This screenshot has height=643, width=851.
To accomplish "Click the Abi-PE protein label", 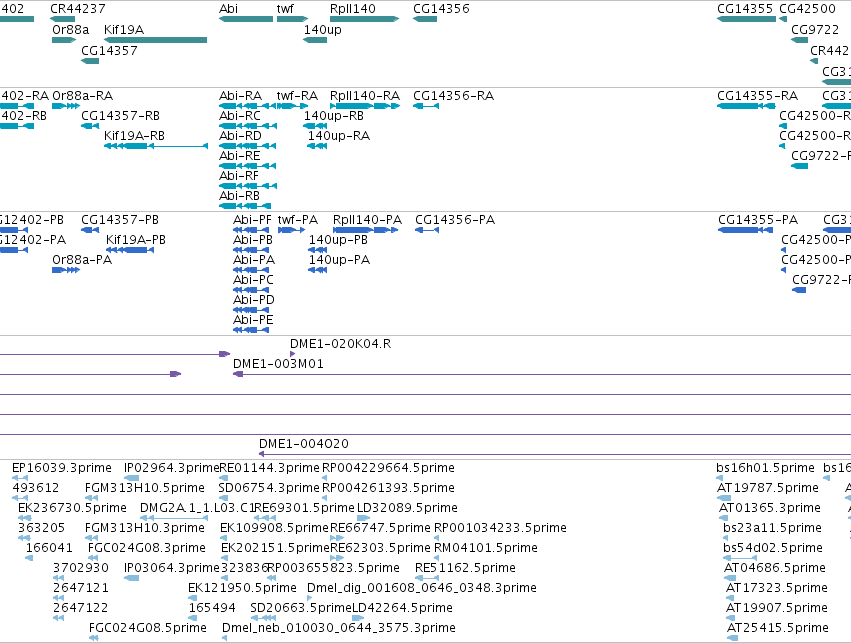I will click(253, 321).
